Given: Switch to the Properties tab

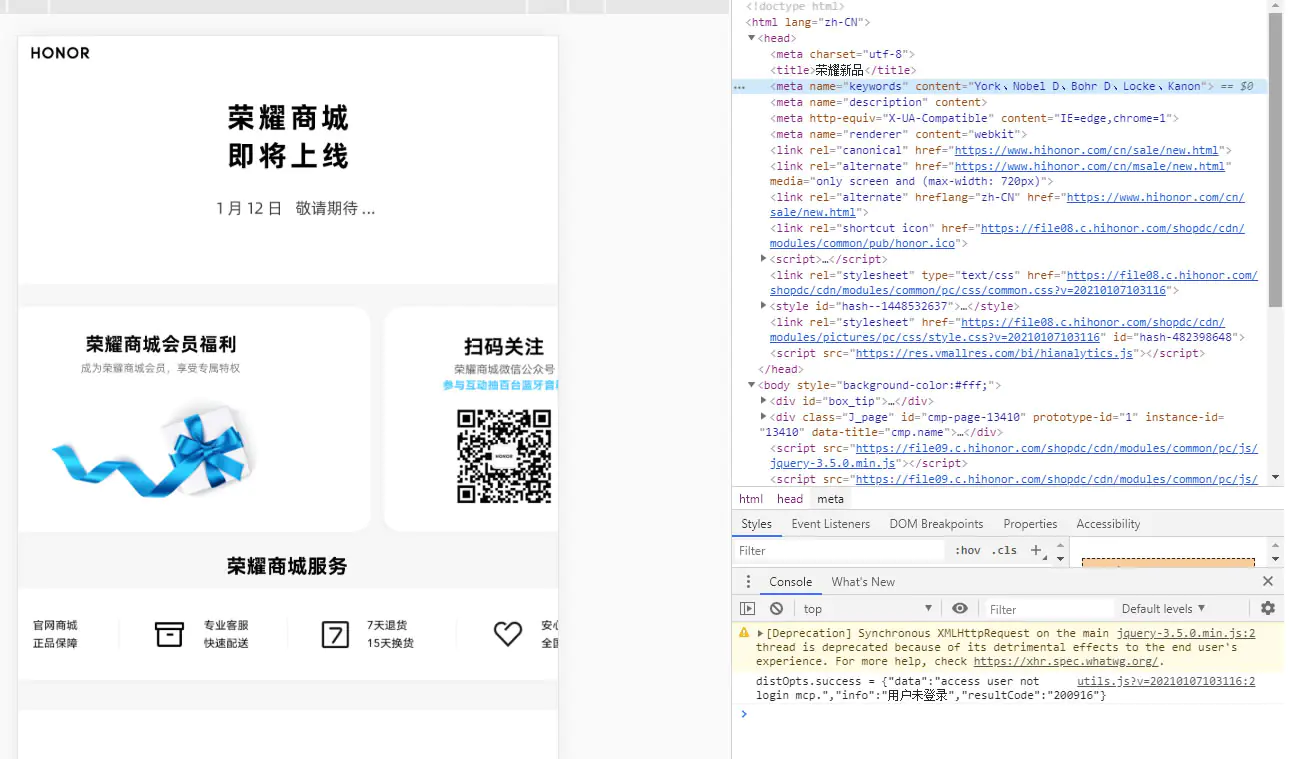Looking at the screenshot, I should [x=1030, y=524].
